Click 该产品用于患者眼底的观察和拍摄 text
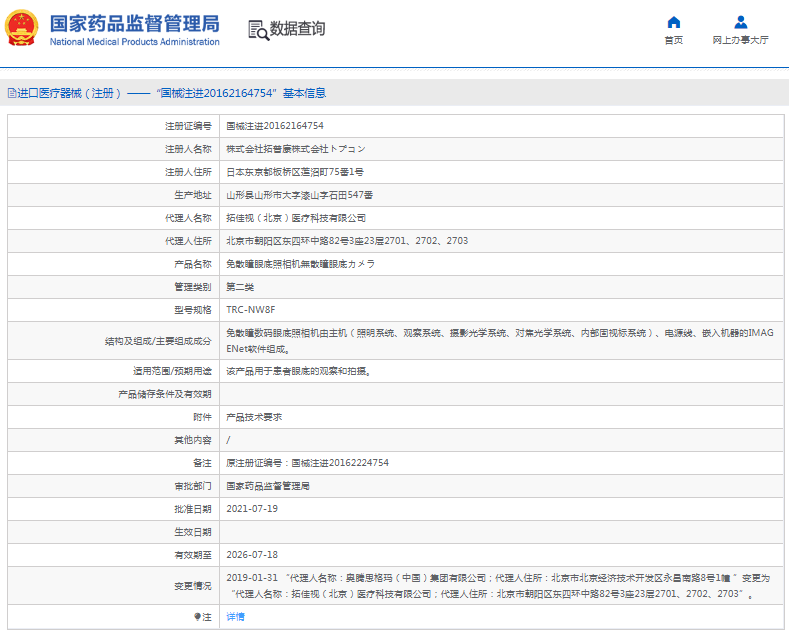The width and height of the screenshot is (789, 635). pos(298,371)
